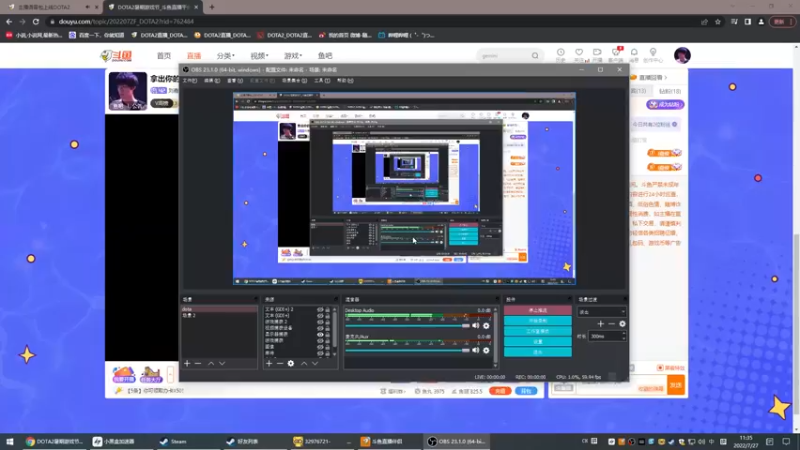This screenshot has height=450, width=800.
Task: Expand Douyu 视频 nav dropdown
Action: click(x=259, y=56)
